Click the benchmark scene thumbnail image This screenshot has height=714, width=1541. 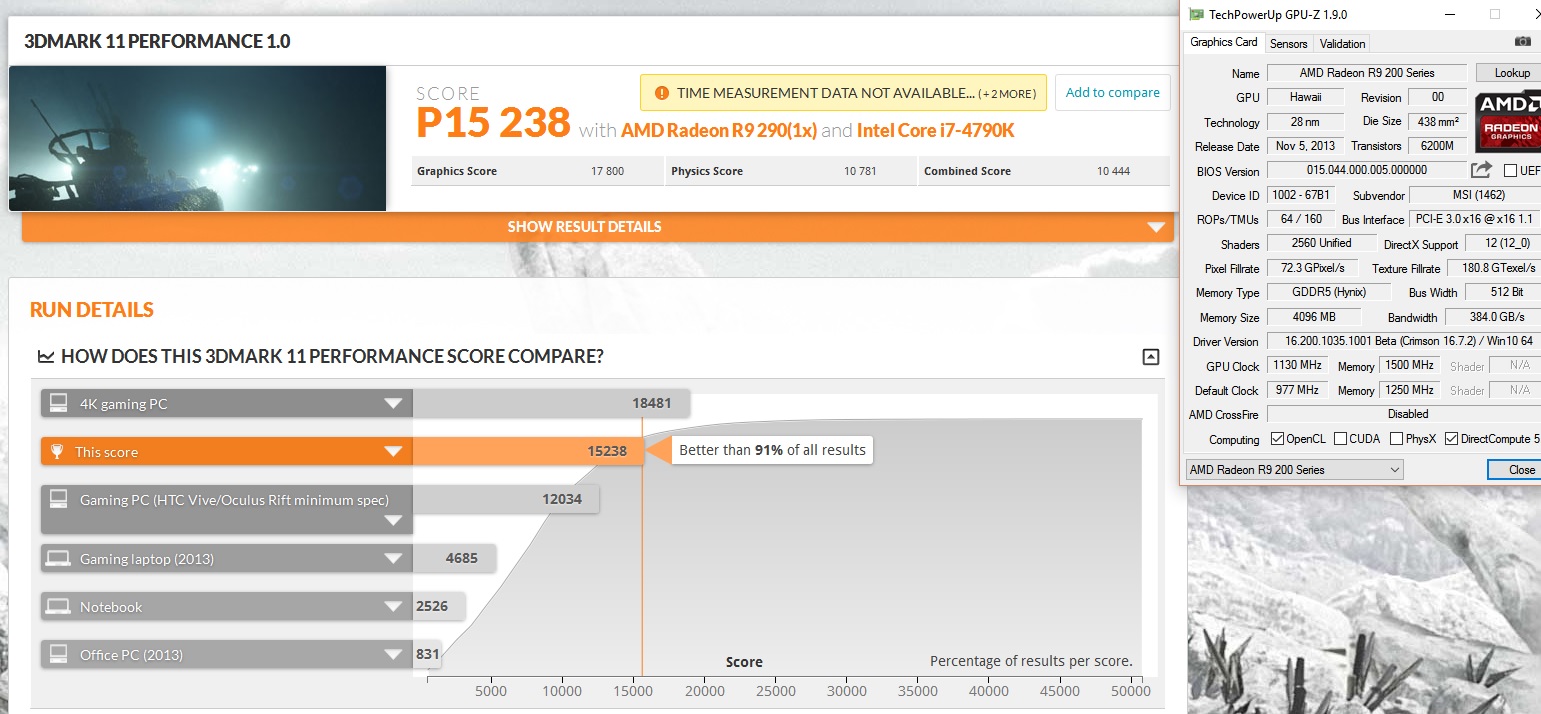coord(198,138)
